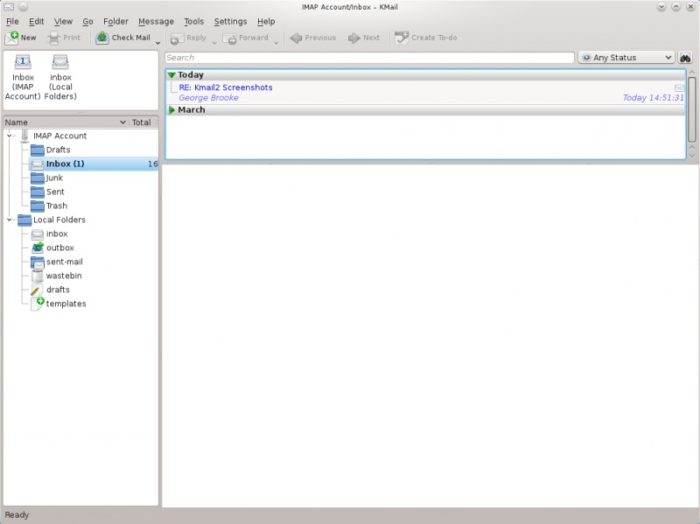
Task: Click the binoculars search icon beside Any Status
Action: pyautogui.click(x=686, y=58)
